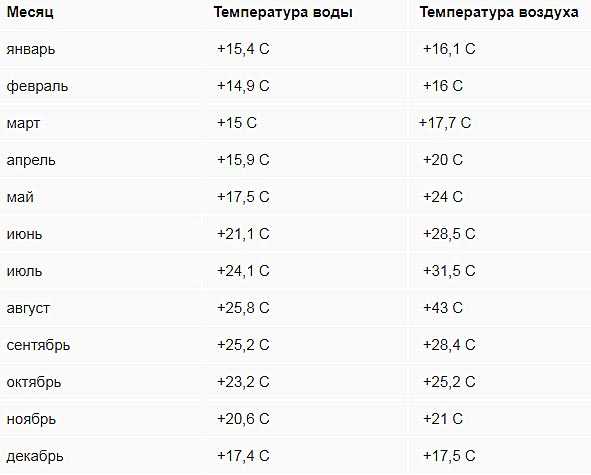Click the декабрь month cell
Viewport: 591px width, 475px height.
(x=35, y=456)
